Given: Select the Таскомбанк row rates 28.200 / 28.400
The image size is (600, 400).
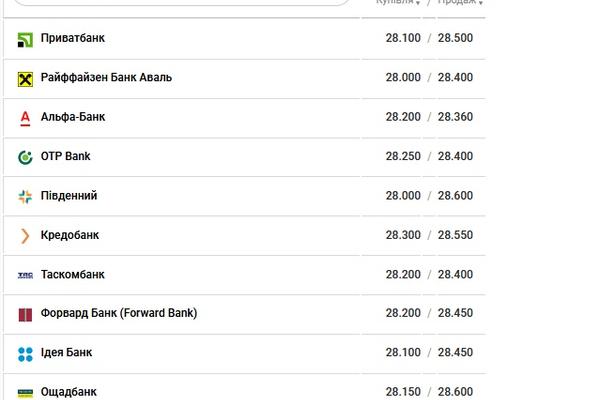Looking at the screenshot, I should coord(429,274).
